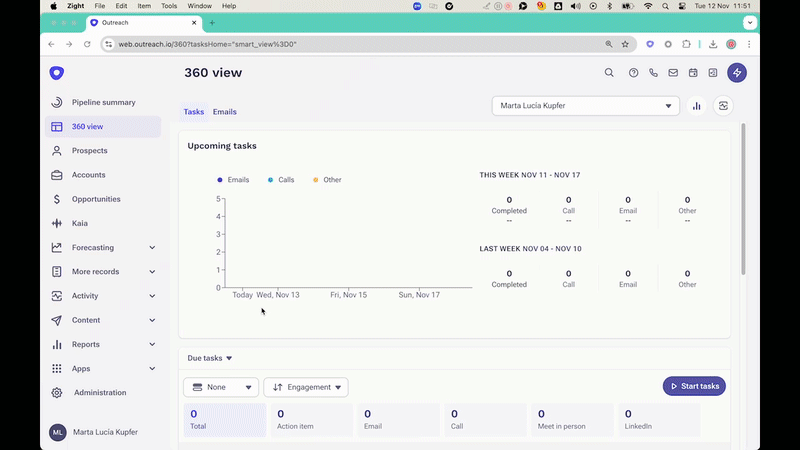Click the purple lightning bolt button
The width and height of the screenshot is (800, 450).
pos(737,73)
